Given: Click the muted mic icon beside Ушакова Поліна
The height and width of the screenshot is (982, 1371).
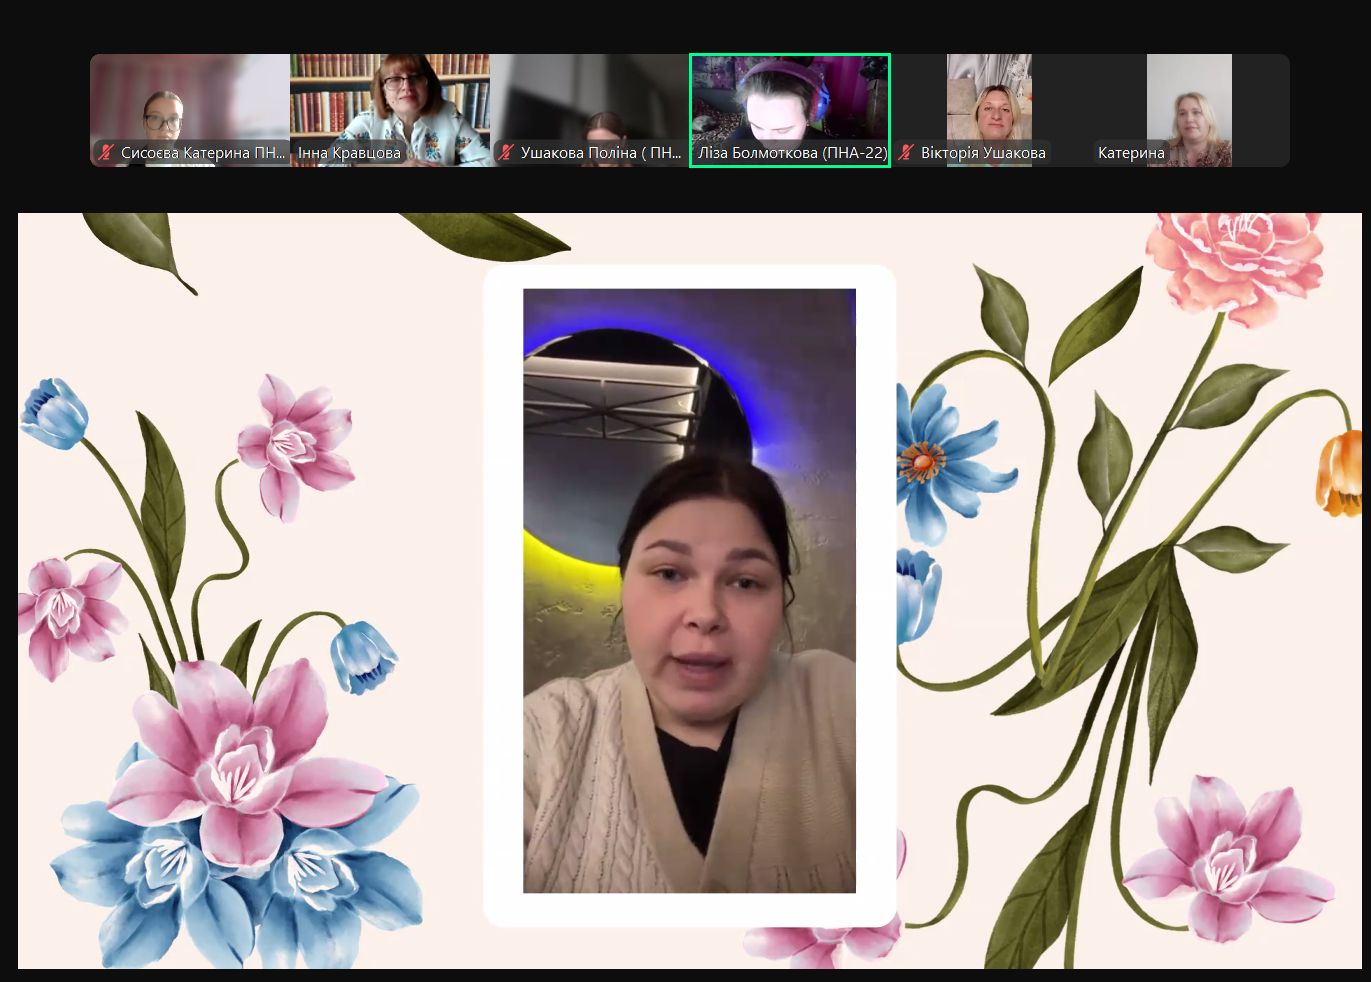Looking at the screenshot, I should coord(506,153).
